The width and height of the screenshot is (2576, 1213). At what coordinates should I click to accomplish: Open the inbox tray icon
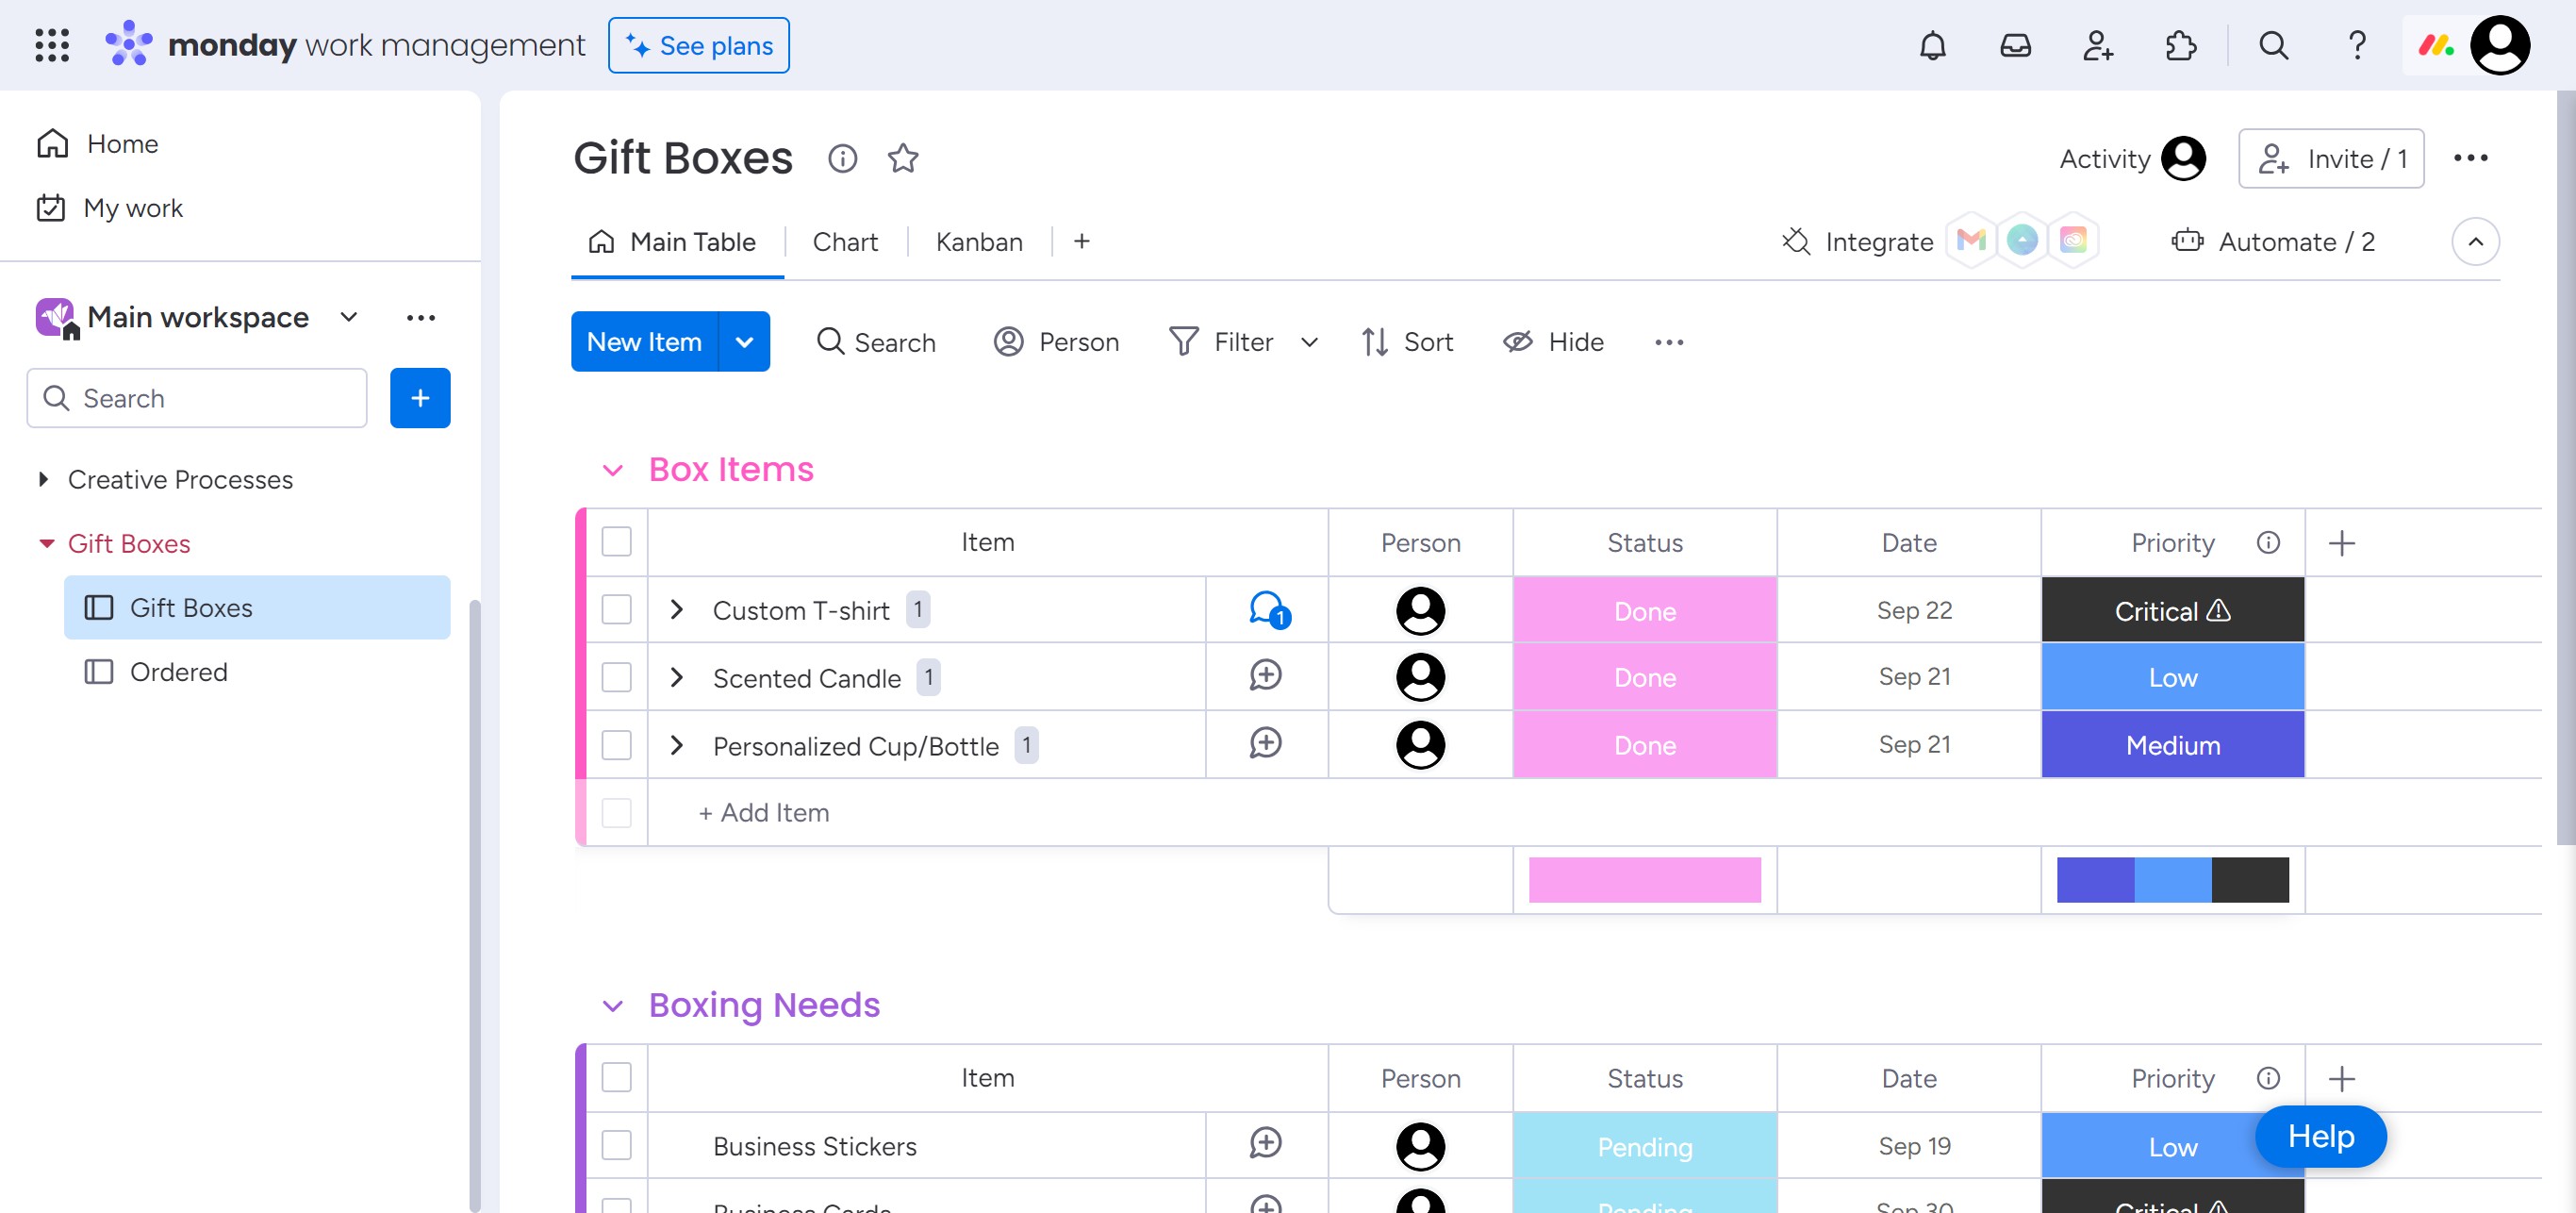2014,45
